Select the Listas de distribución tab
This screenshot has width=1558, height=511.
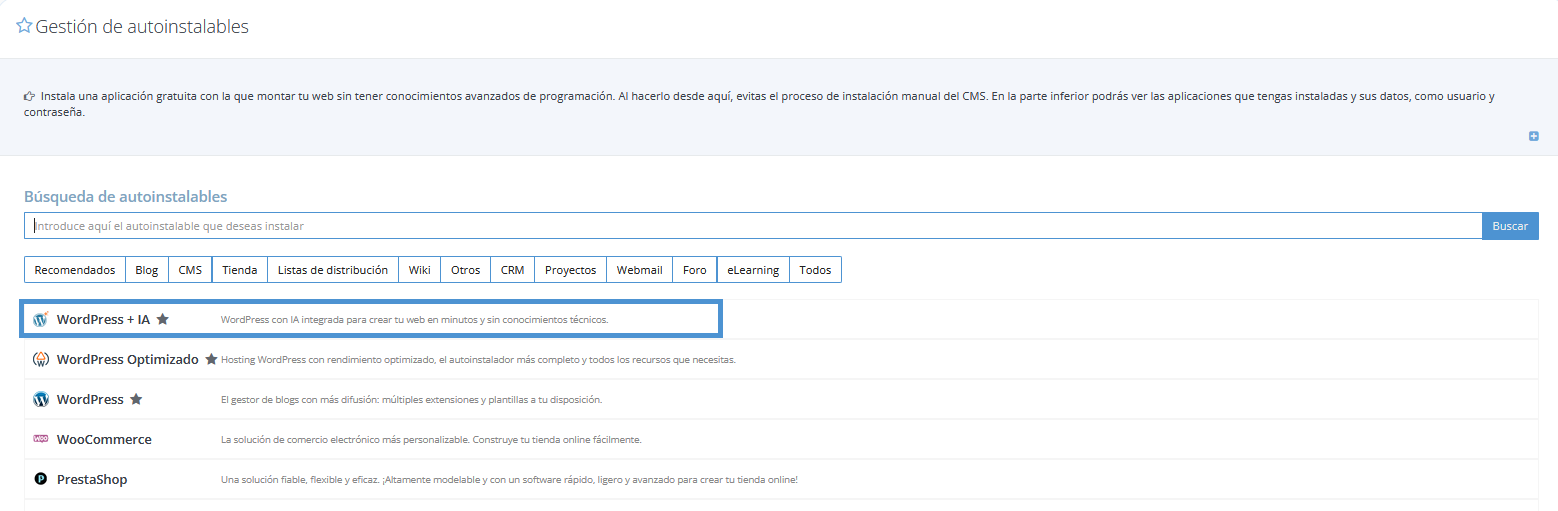pyautogui.click(x=333, y=270)
